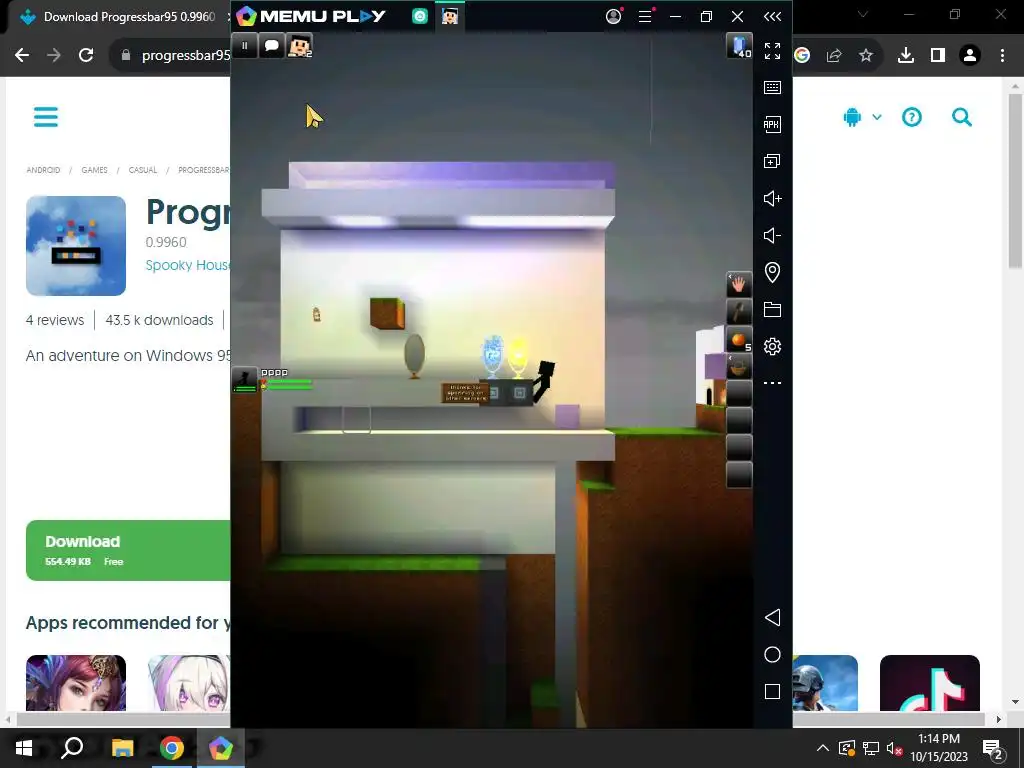The width and height of the screenshot is (1024, 768).
Task: Open MEmu hamburger main menu
Action: point(645,16)
